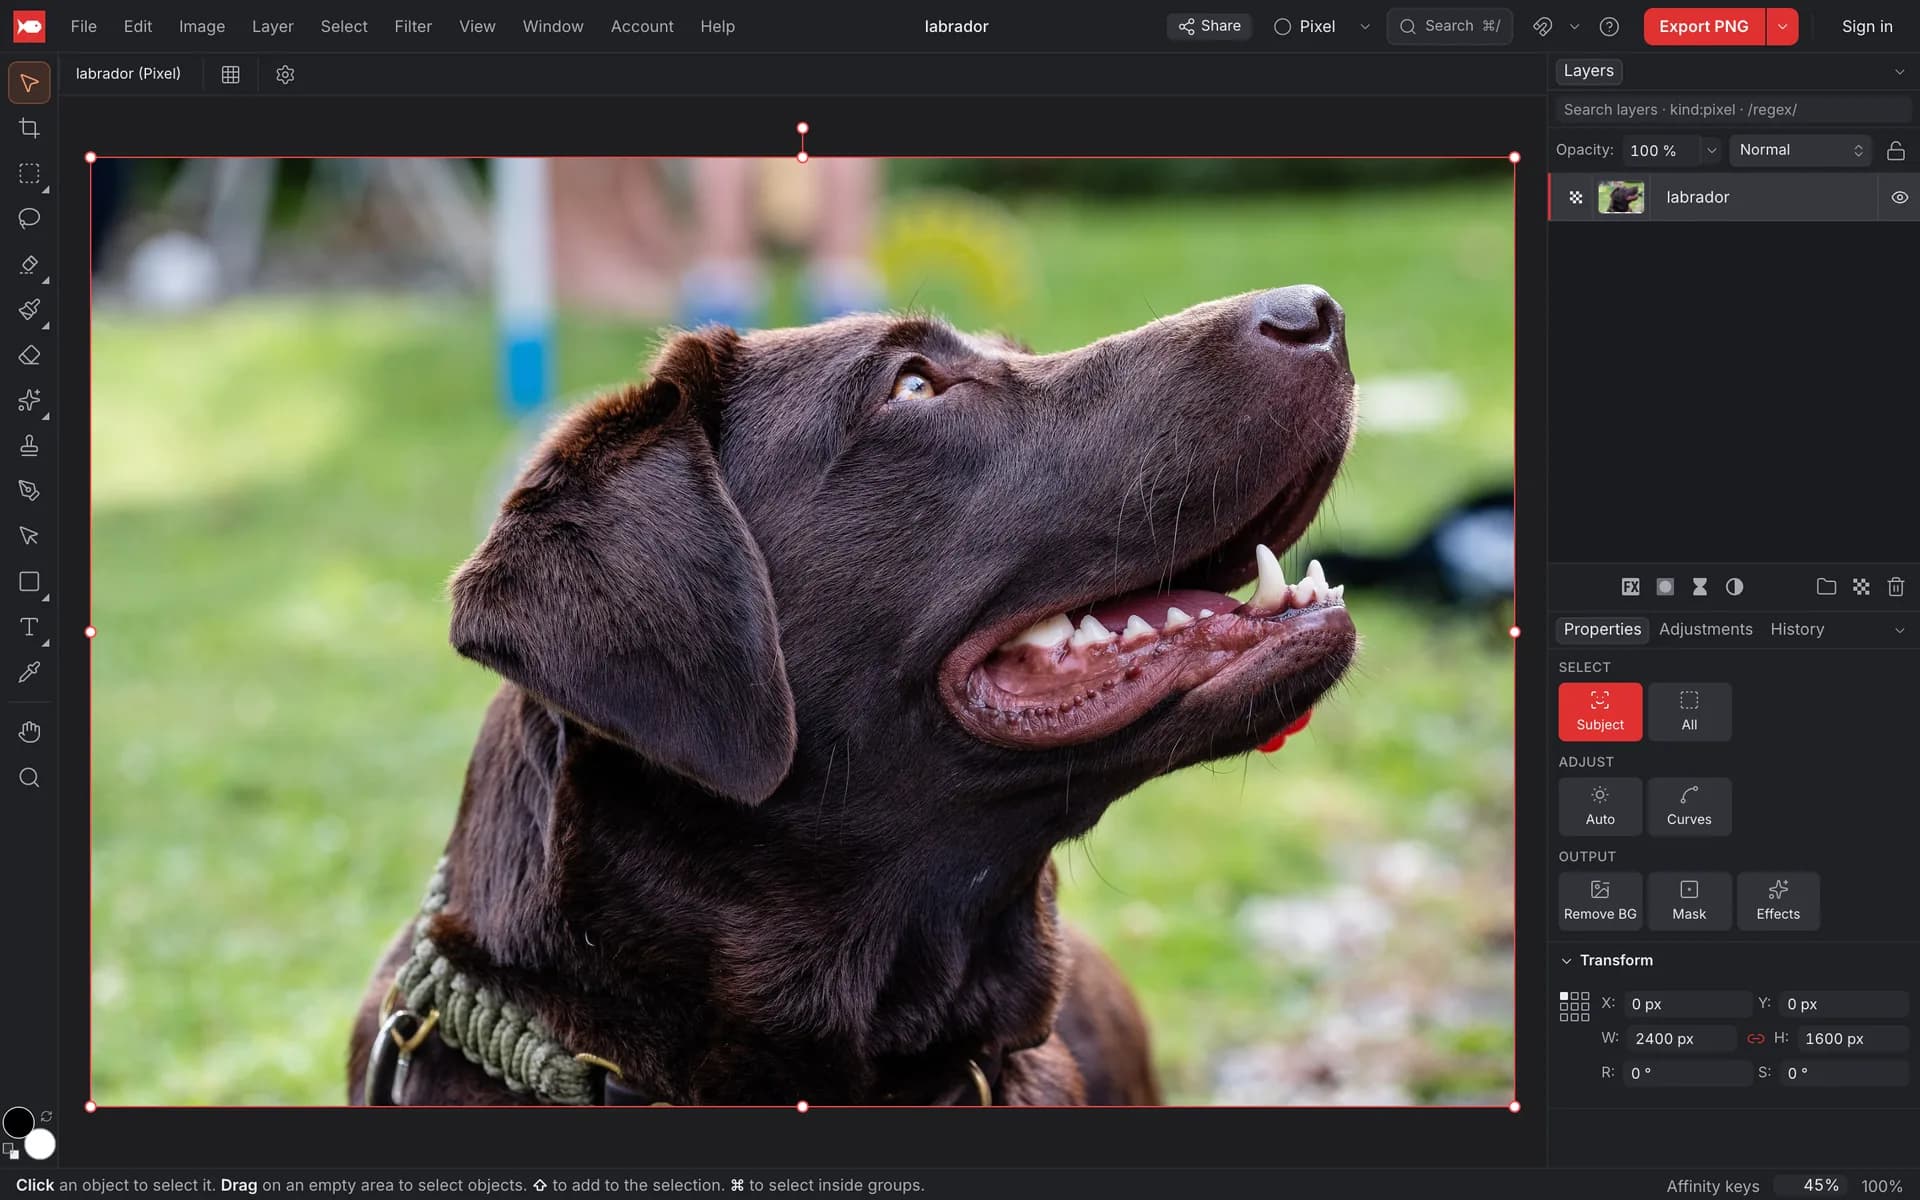Viewport: 1920px width, 1200px height.
Task: Switch to the History tab
Action: (1797, 629)
